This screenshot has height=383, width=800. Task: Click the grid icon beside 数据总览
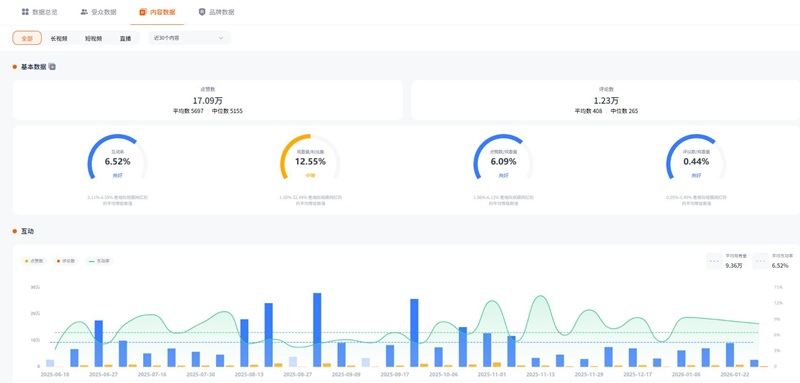click(25, 12)
